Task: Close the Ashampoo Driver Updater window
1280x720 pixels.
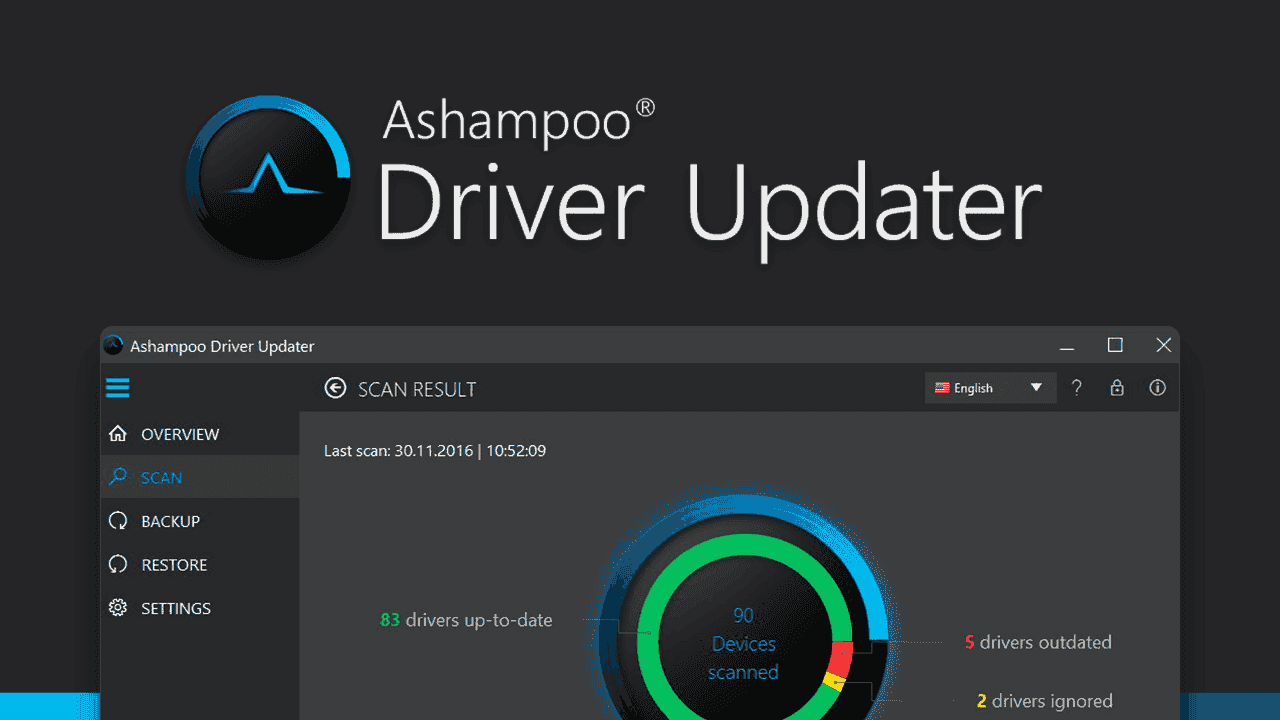Action: point(1163,345)
